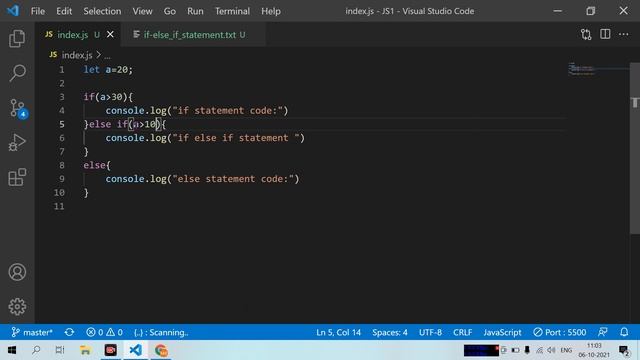Place cursor on 'let a=20;' line
The width and height of the screenshot is (640, 360).
pyautogui.click(x=108, y=70)
